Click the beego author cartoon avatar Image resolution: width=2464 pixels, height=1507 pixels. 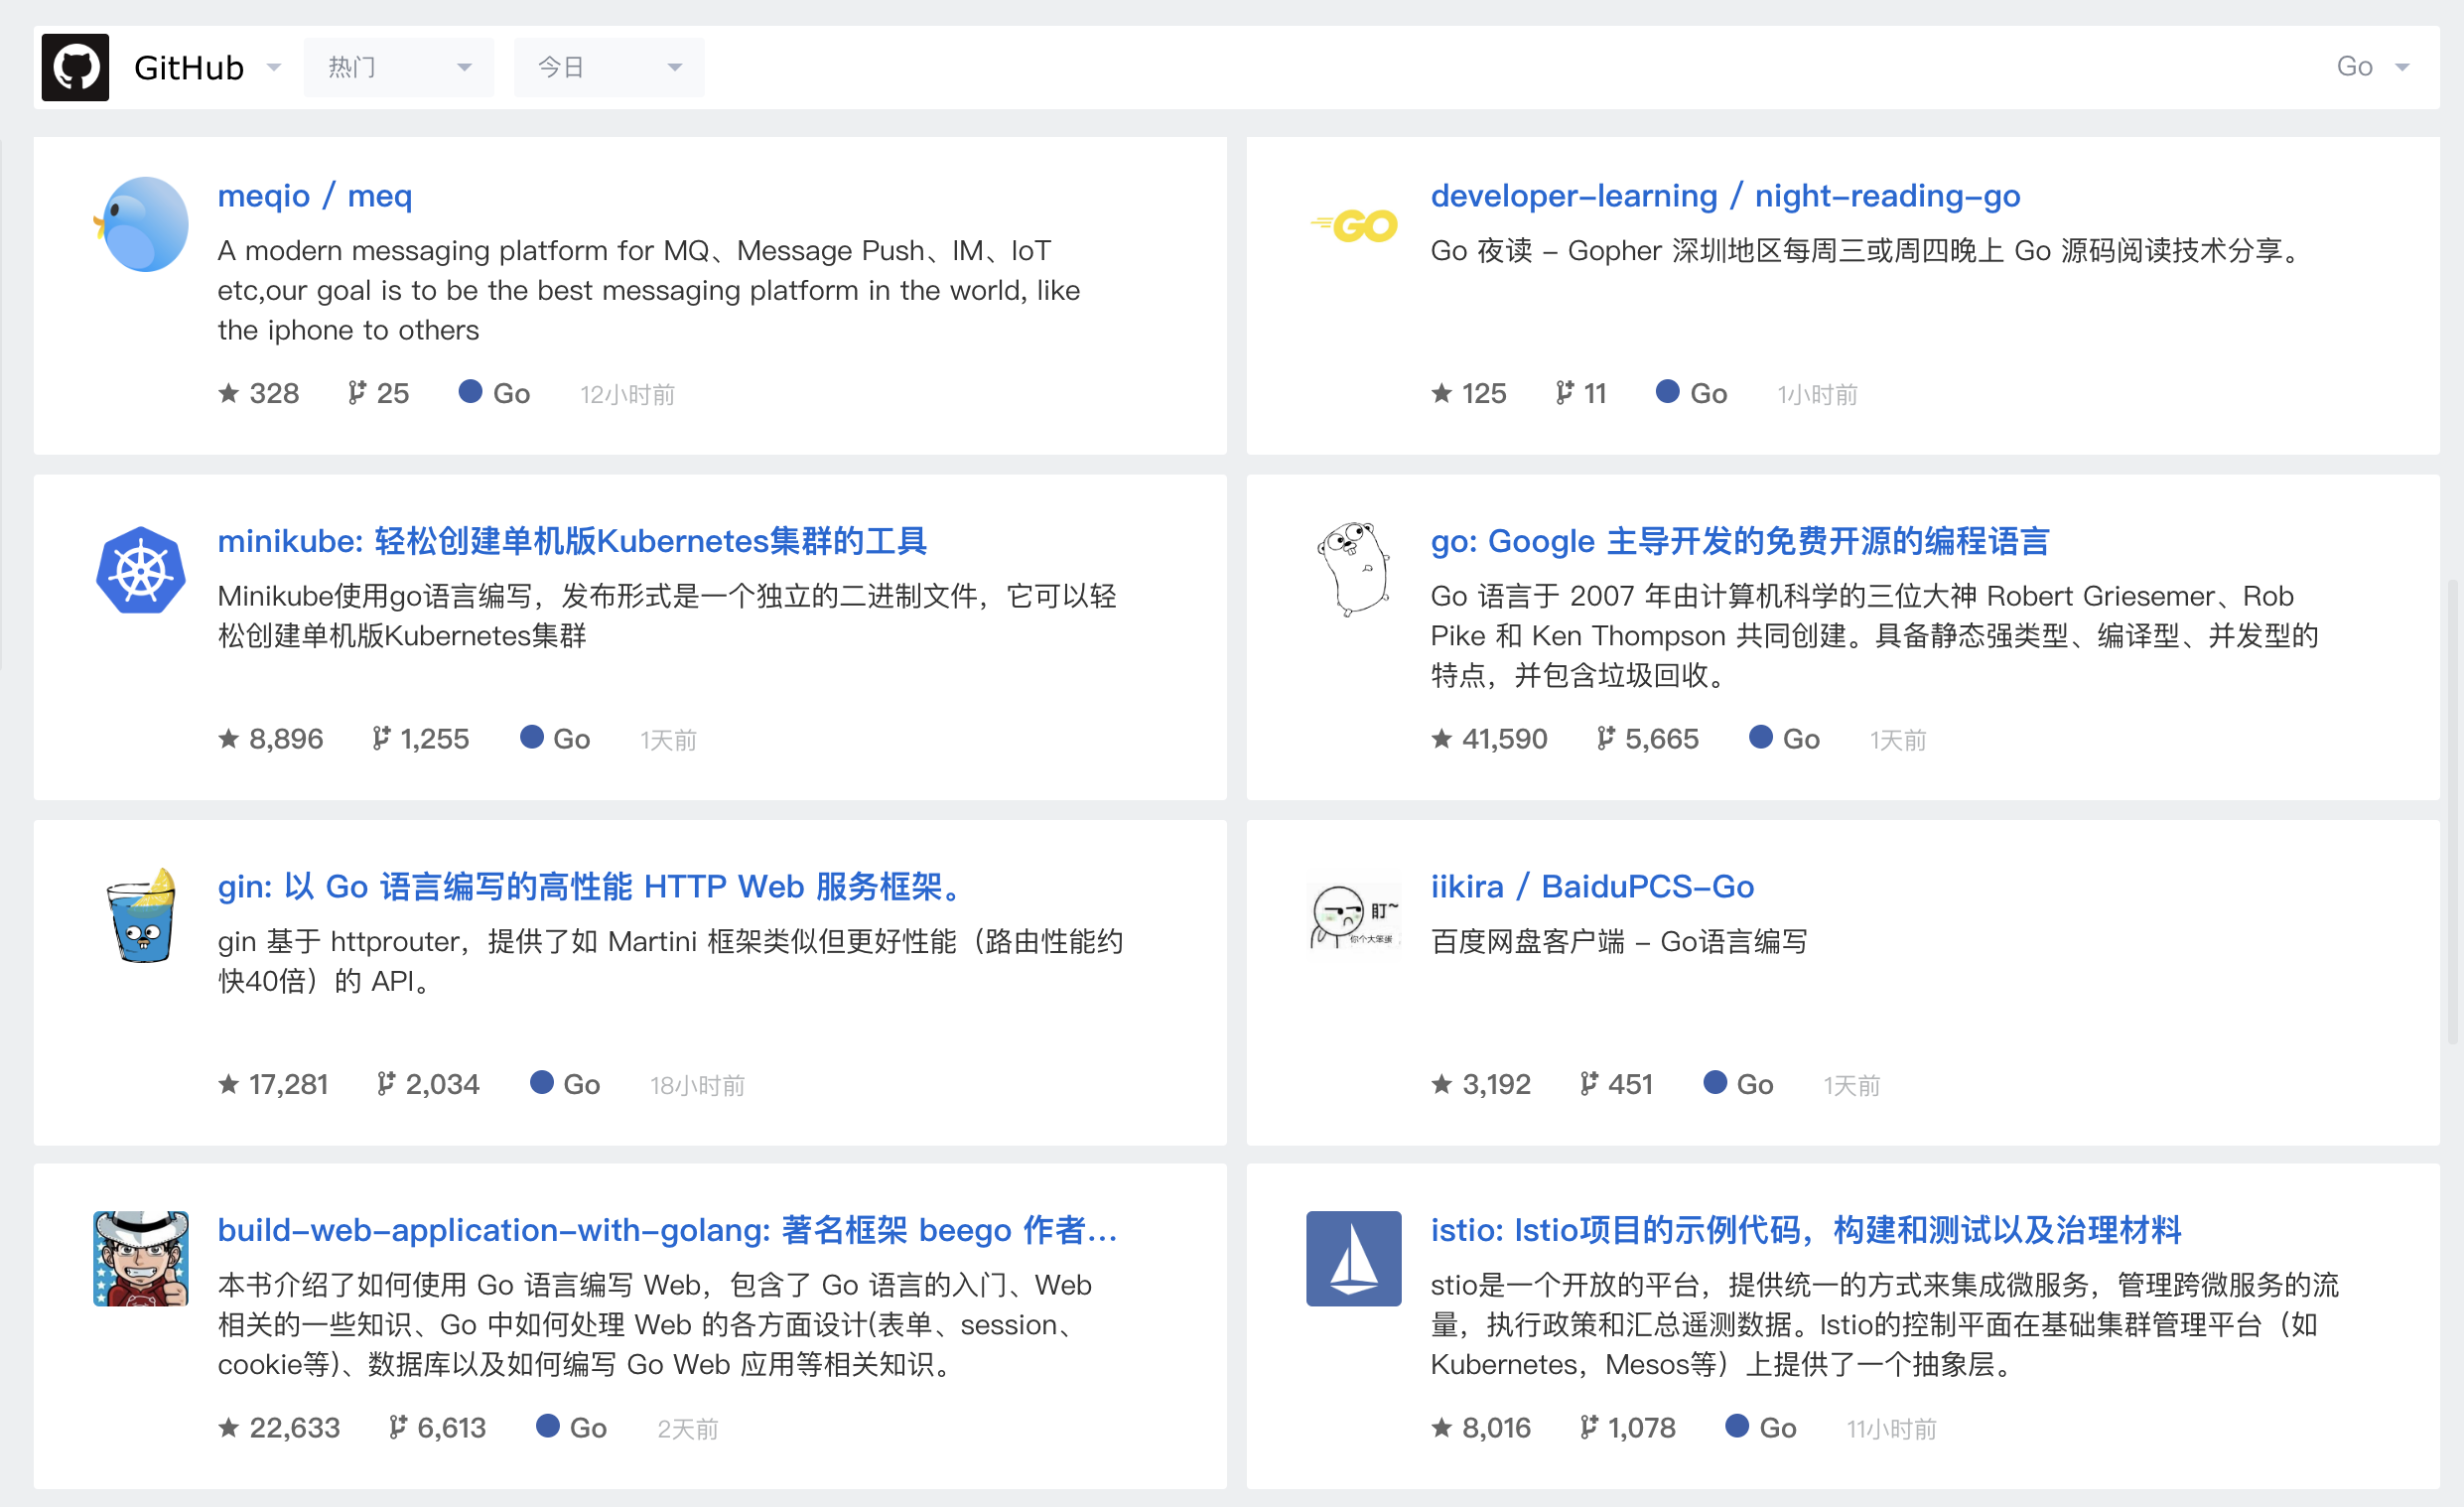click(x=141, y=1258)
